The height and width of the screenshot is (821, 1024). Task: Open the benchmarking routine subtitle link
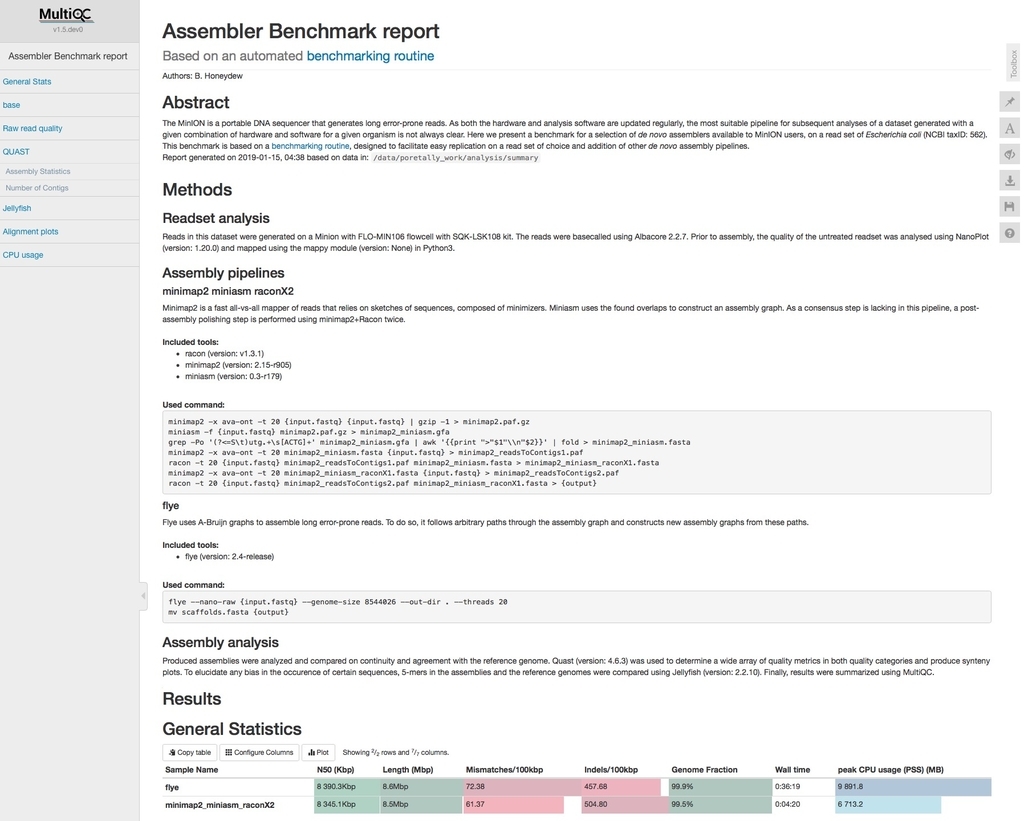[370, 56]
